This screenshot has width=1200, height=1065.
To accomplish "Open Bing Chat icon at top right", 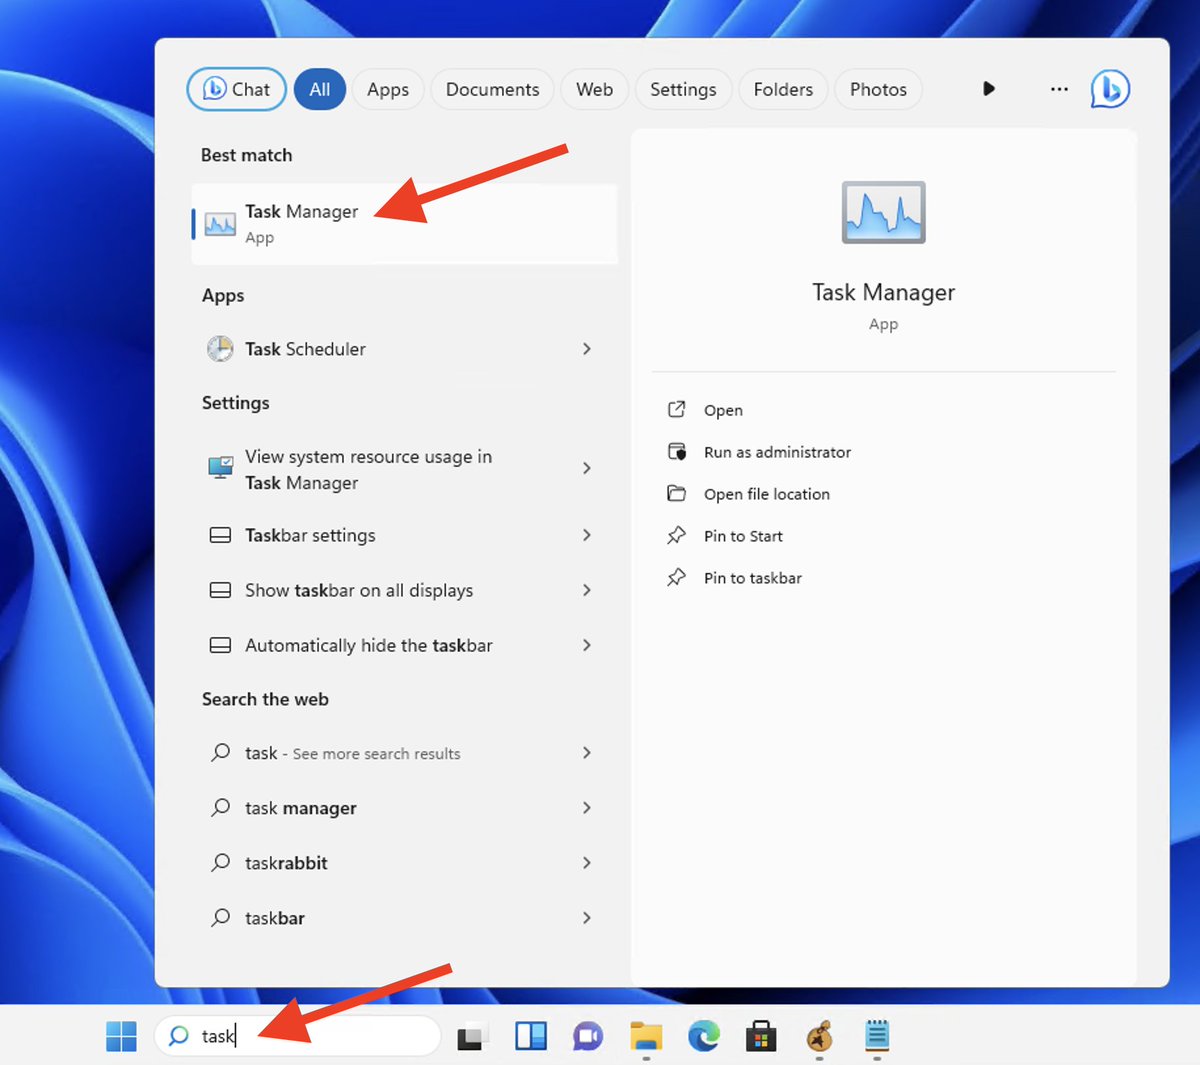I will click(x=1110, y=89).
